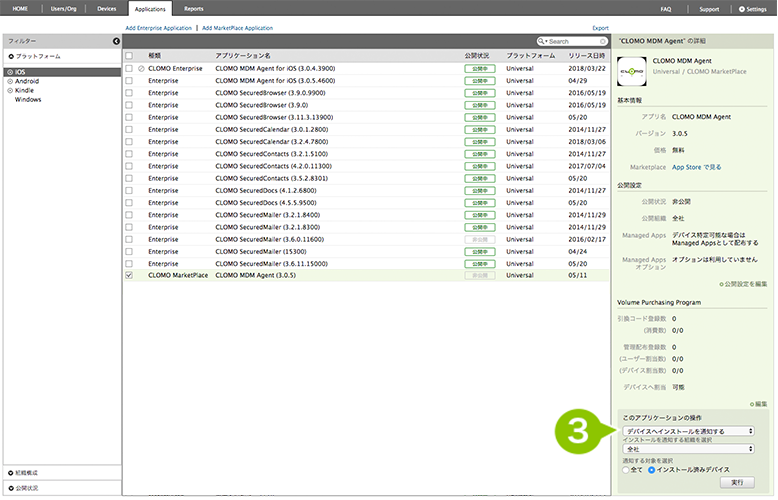Open the Applications tab

tap(150, 9)
